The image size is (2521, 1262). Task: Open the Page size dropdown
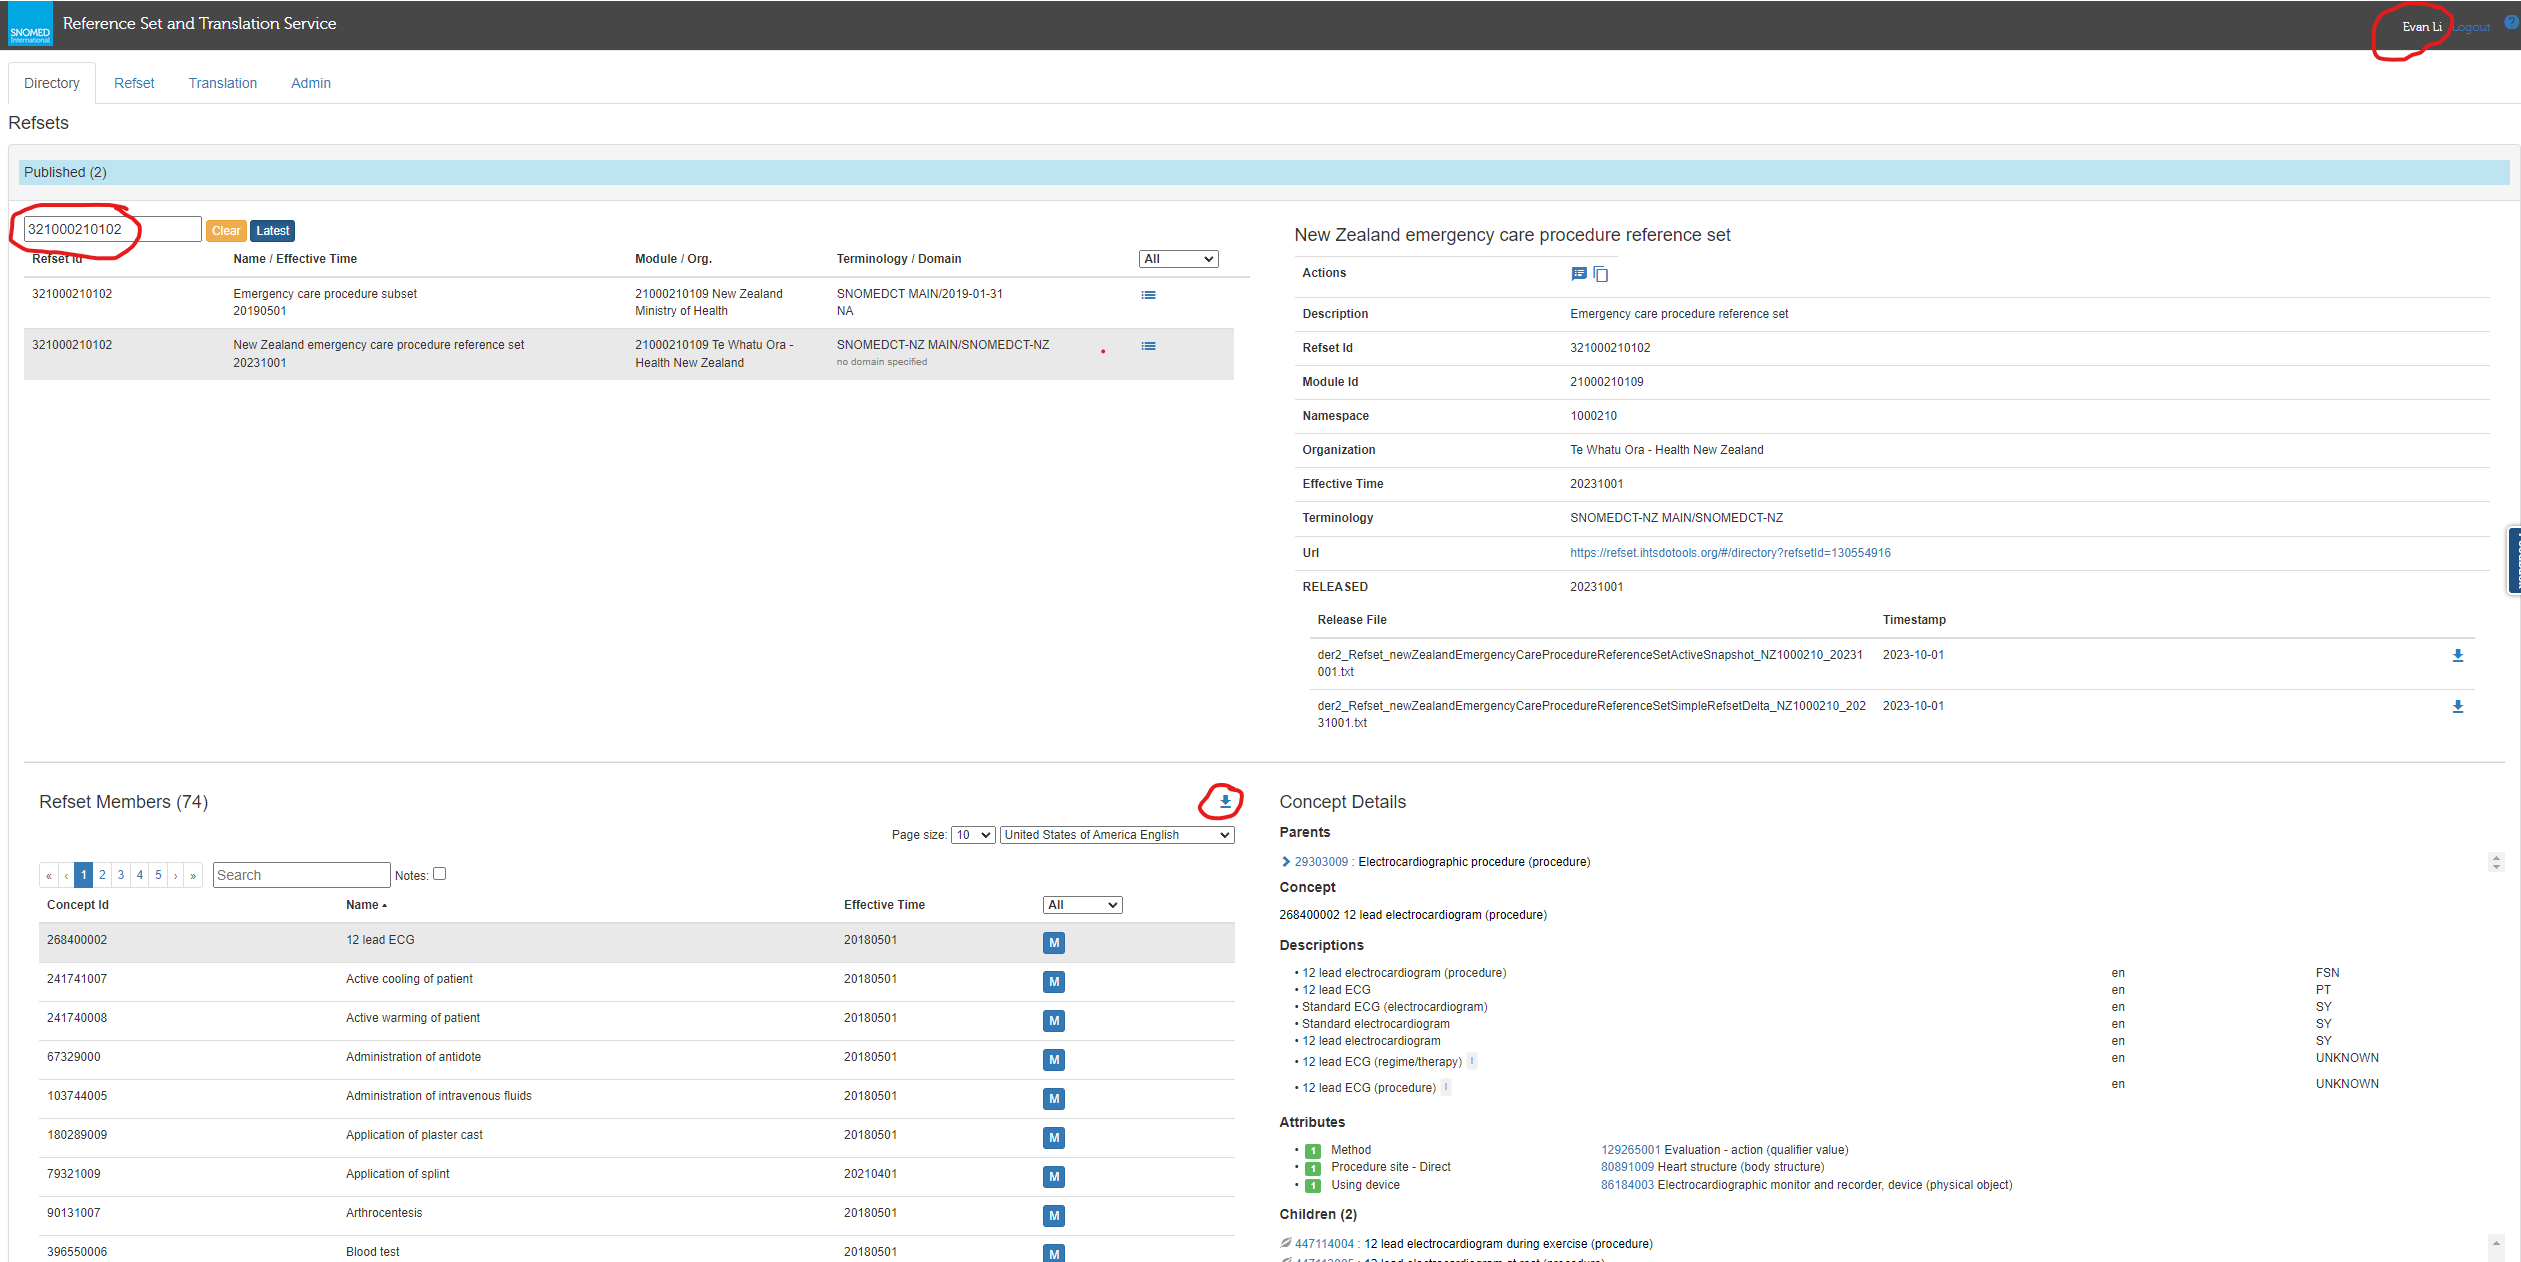click(972, 835)
